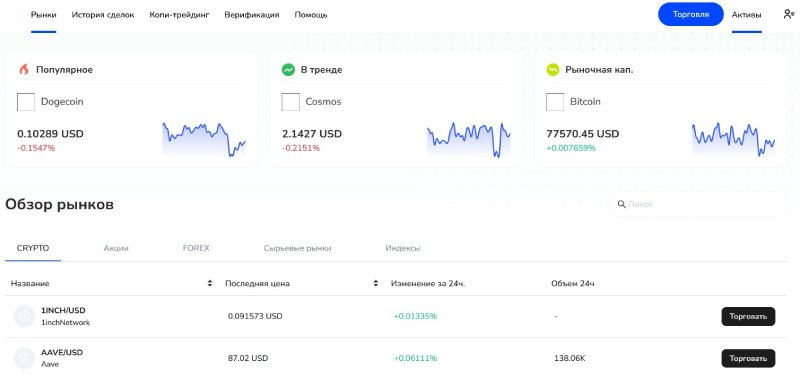
Task: Switch to the Сырьевые рынки tab
Action: point(297,248)
